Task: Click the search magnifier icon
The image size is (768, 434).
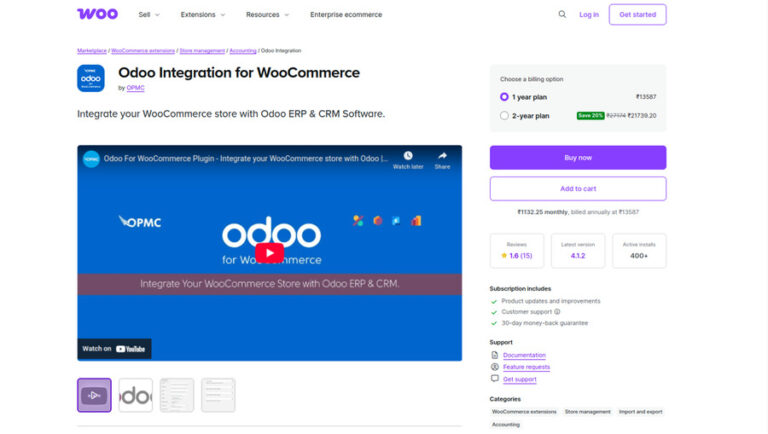Action: [x=562, y=14]
